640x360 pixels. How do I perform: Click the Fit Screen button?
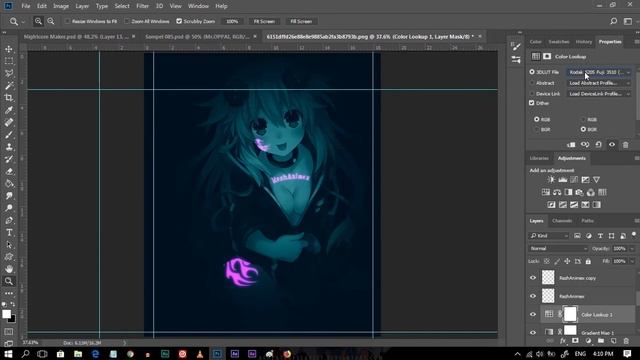coord(264,21)
